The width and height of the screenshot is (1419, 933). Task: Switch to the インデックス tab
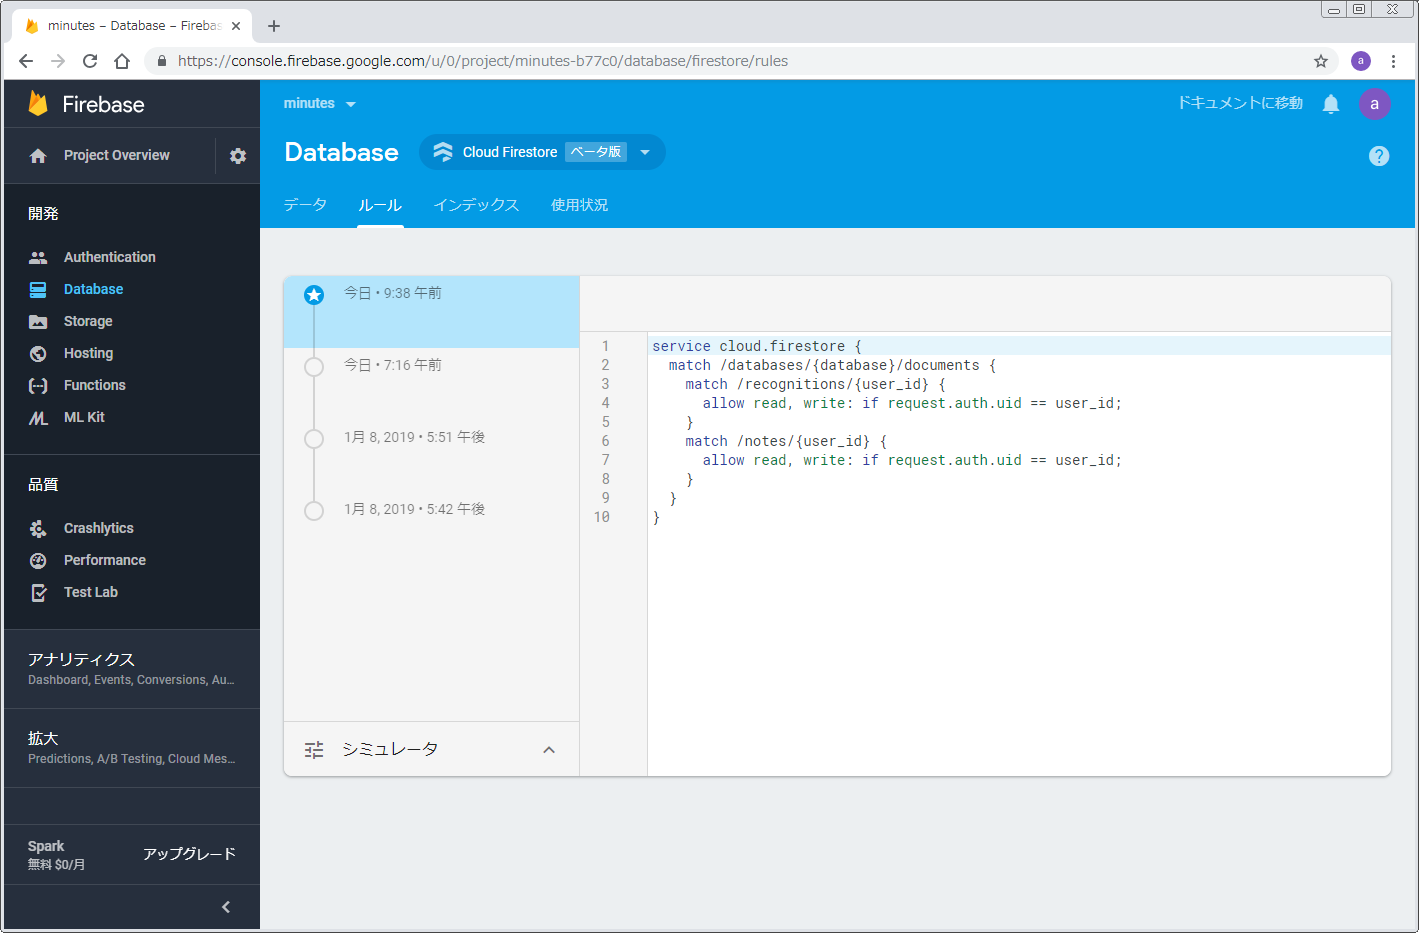pos(476,205)
